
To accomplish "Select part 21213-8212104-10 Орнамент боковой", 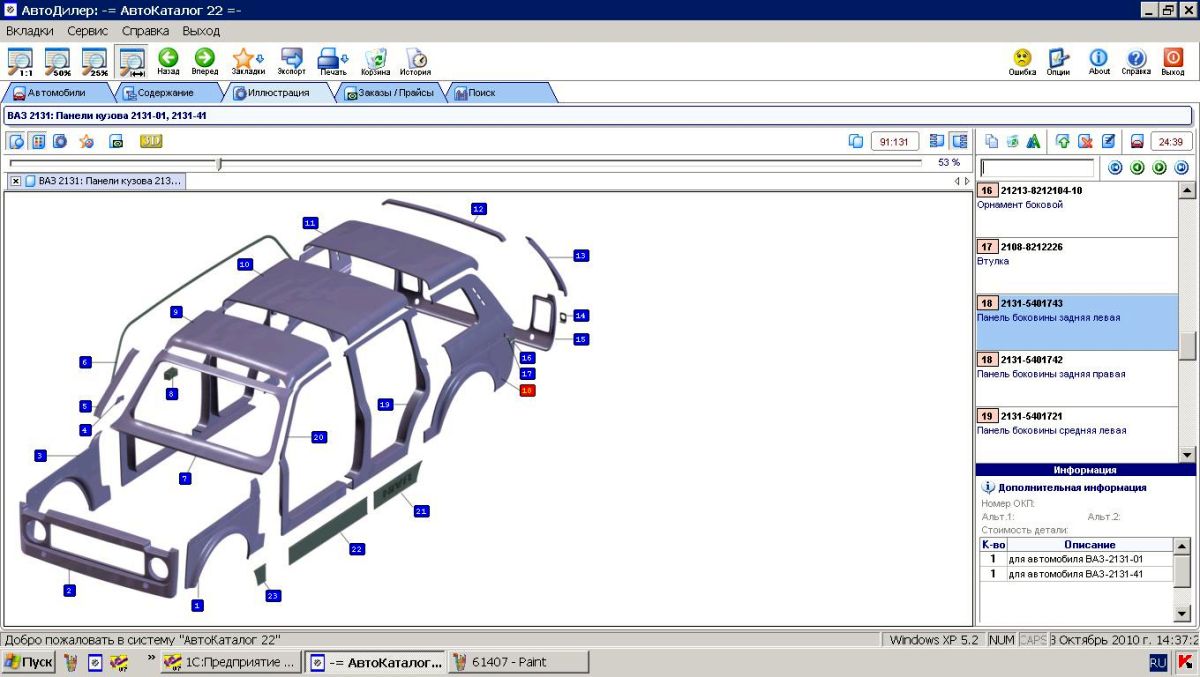I will (1076, 209).
